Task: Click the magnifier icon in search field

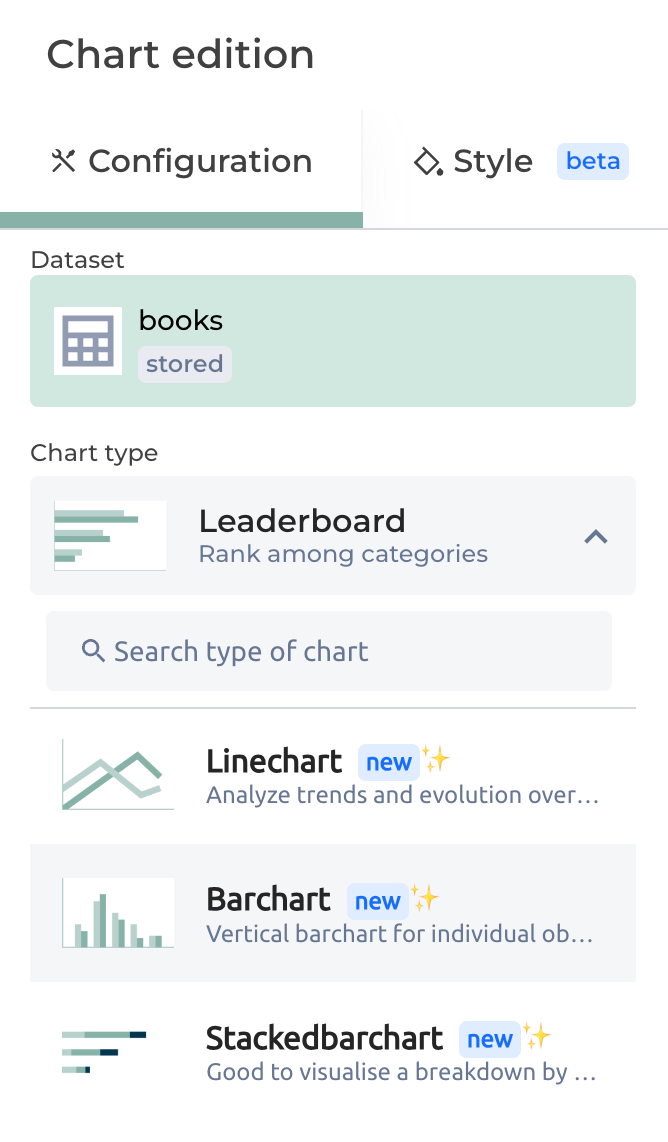Action: (93, 652)
